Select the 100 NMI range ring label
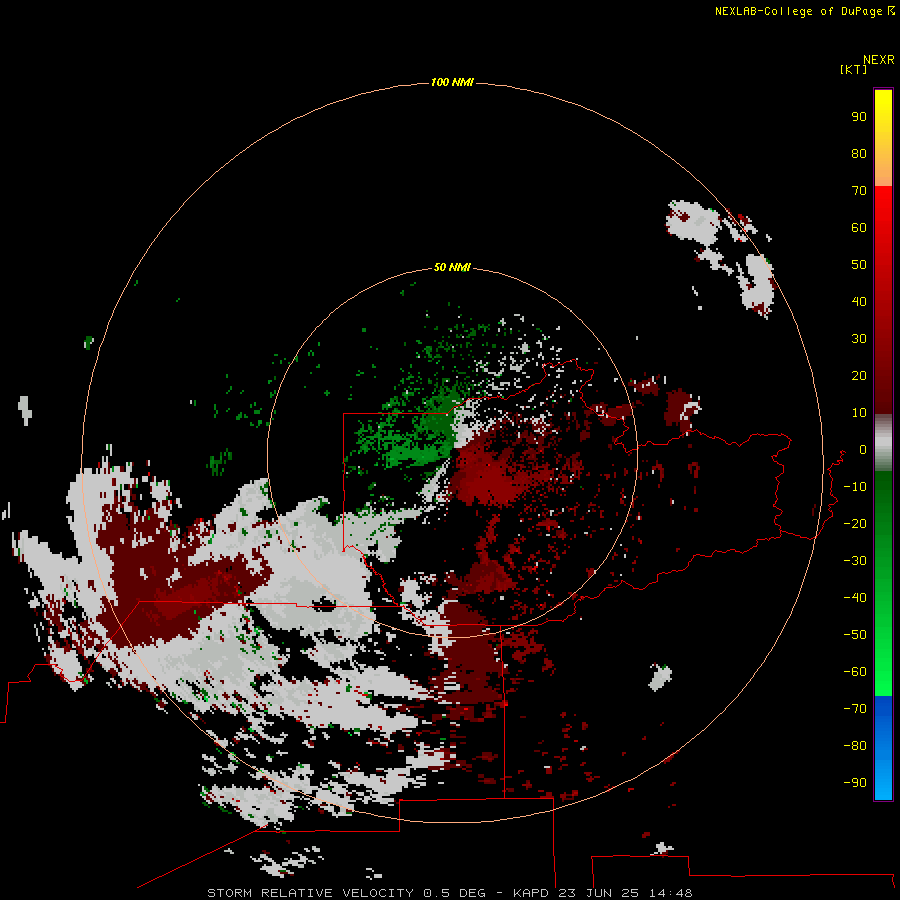900x900 pixels. (452, 82)
